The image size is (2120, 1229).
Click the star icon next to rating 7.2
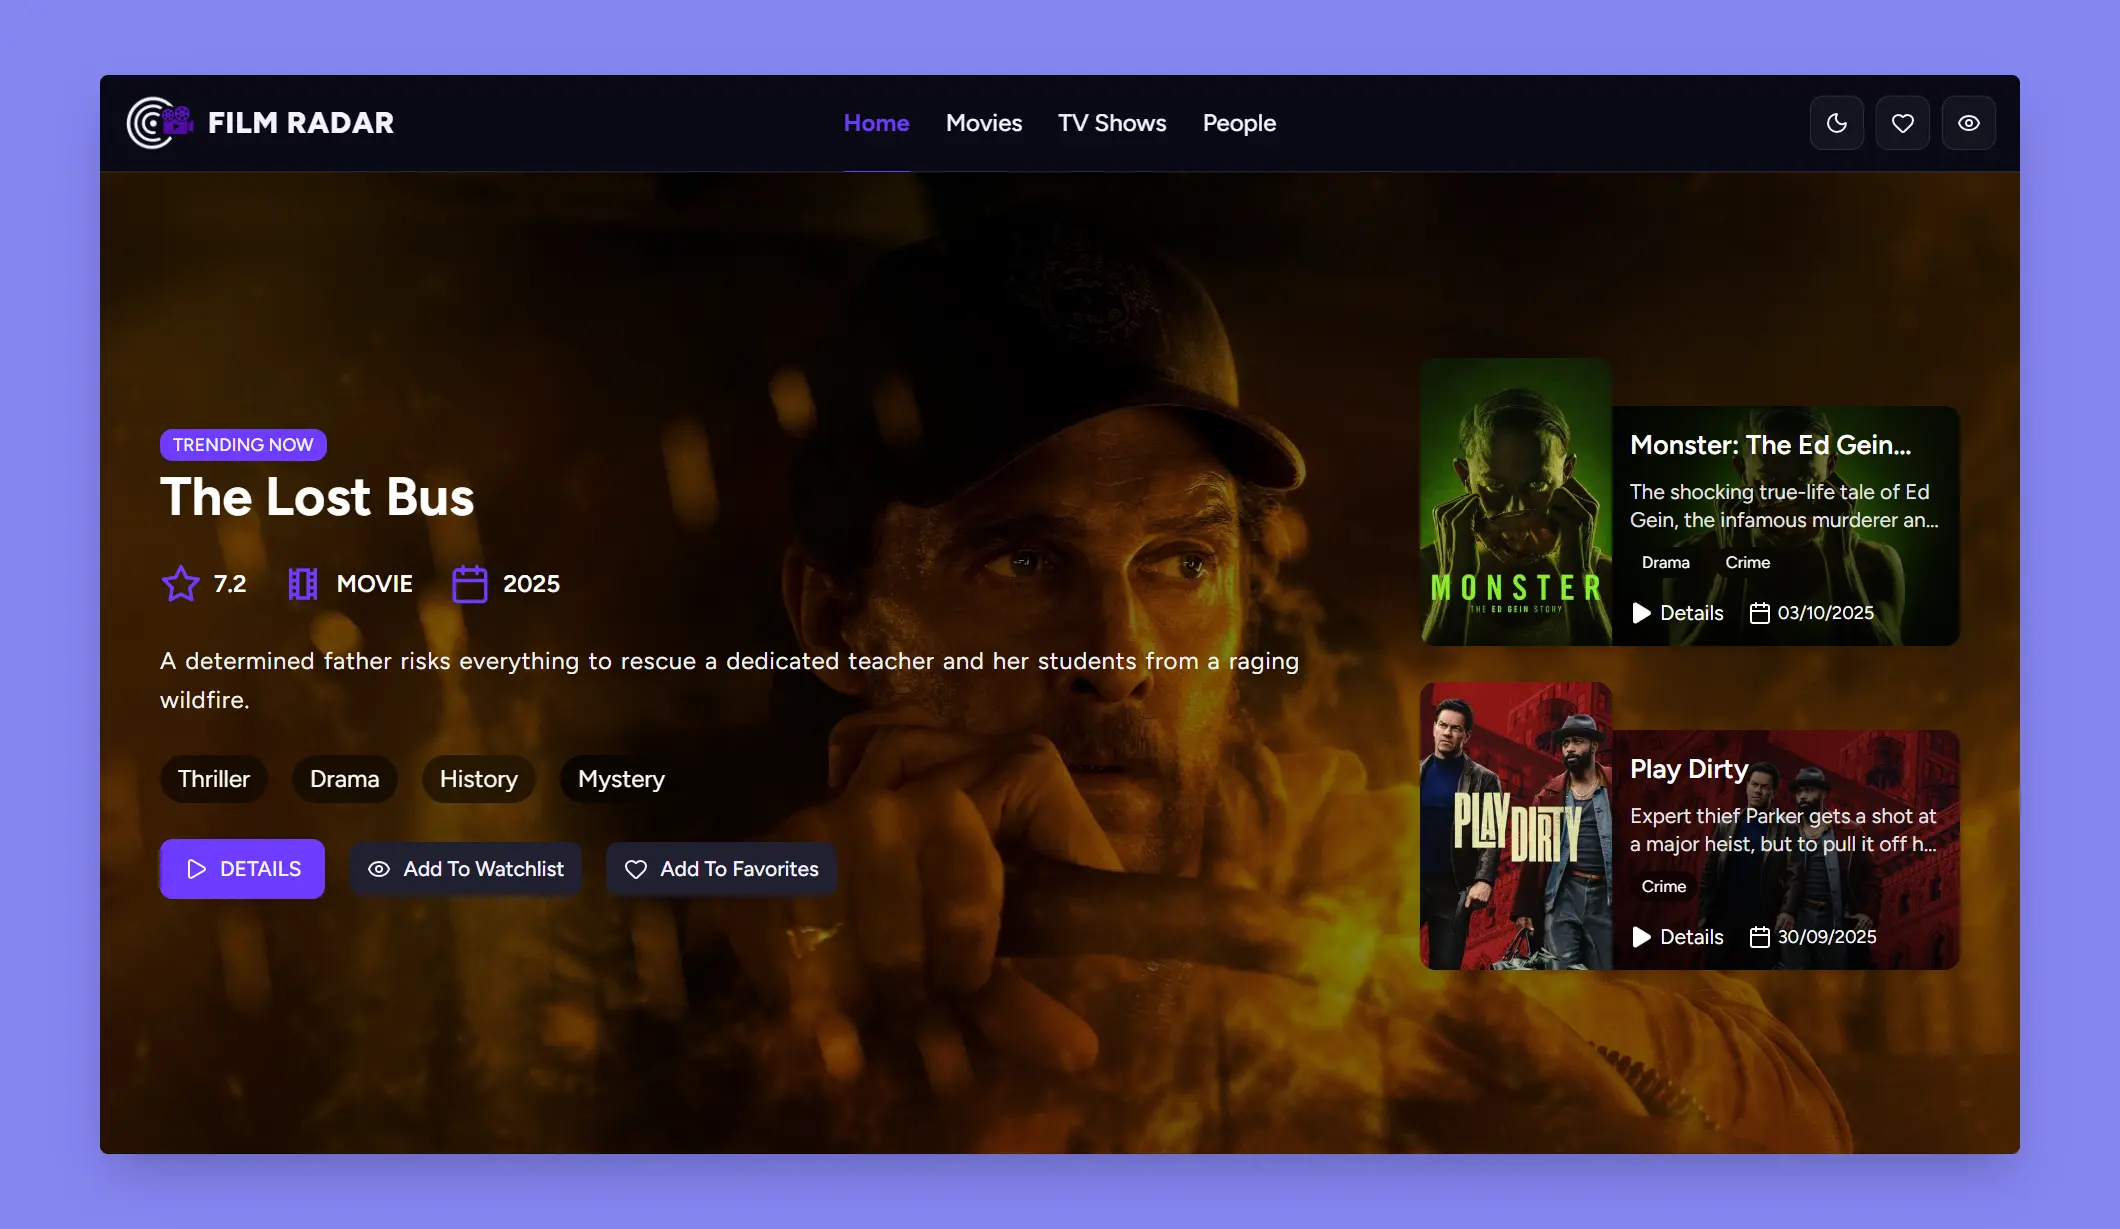pyautogui.click(x=181, y=583)
